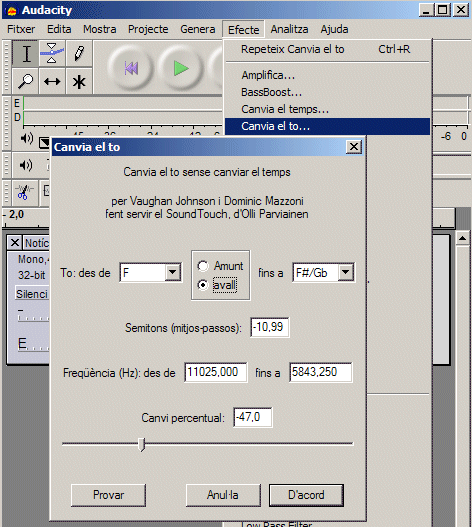
Task: Select the Draw pencil tool
Action: click(79, 53)
